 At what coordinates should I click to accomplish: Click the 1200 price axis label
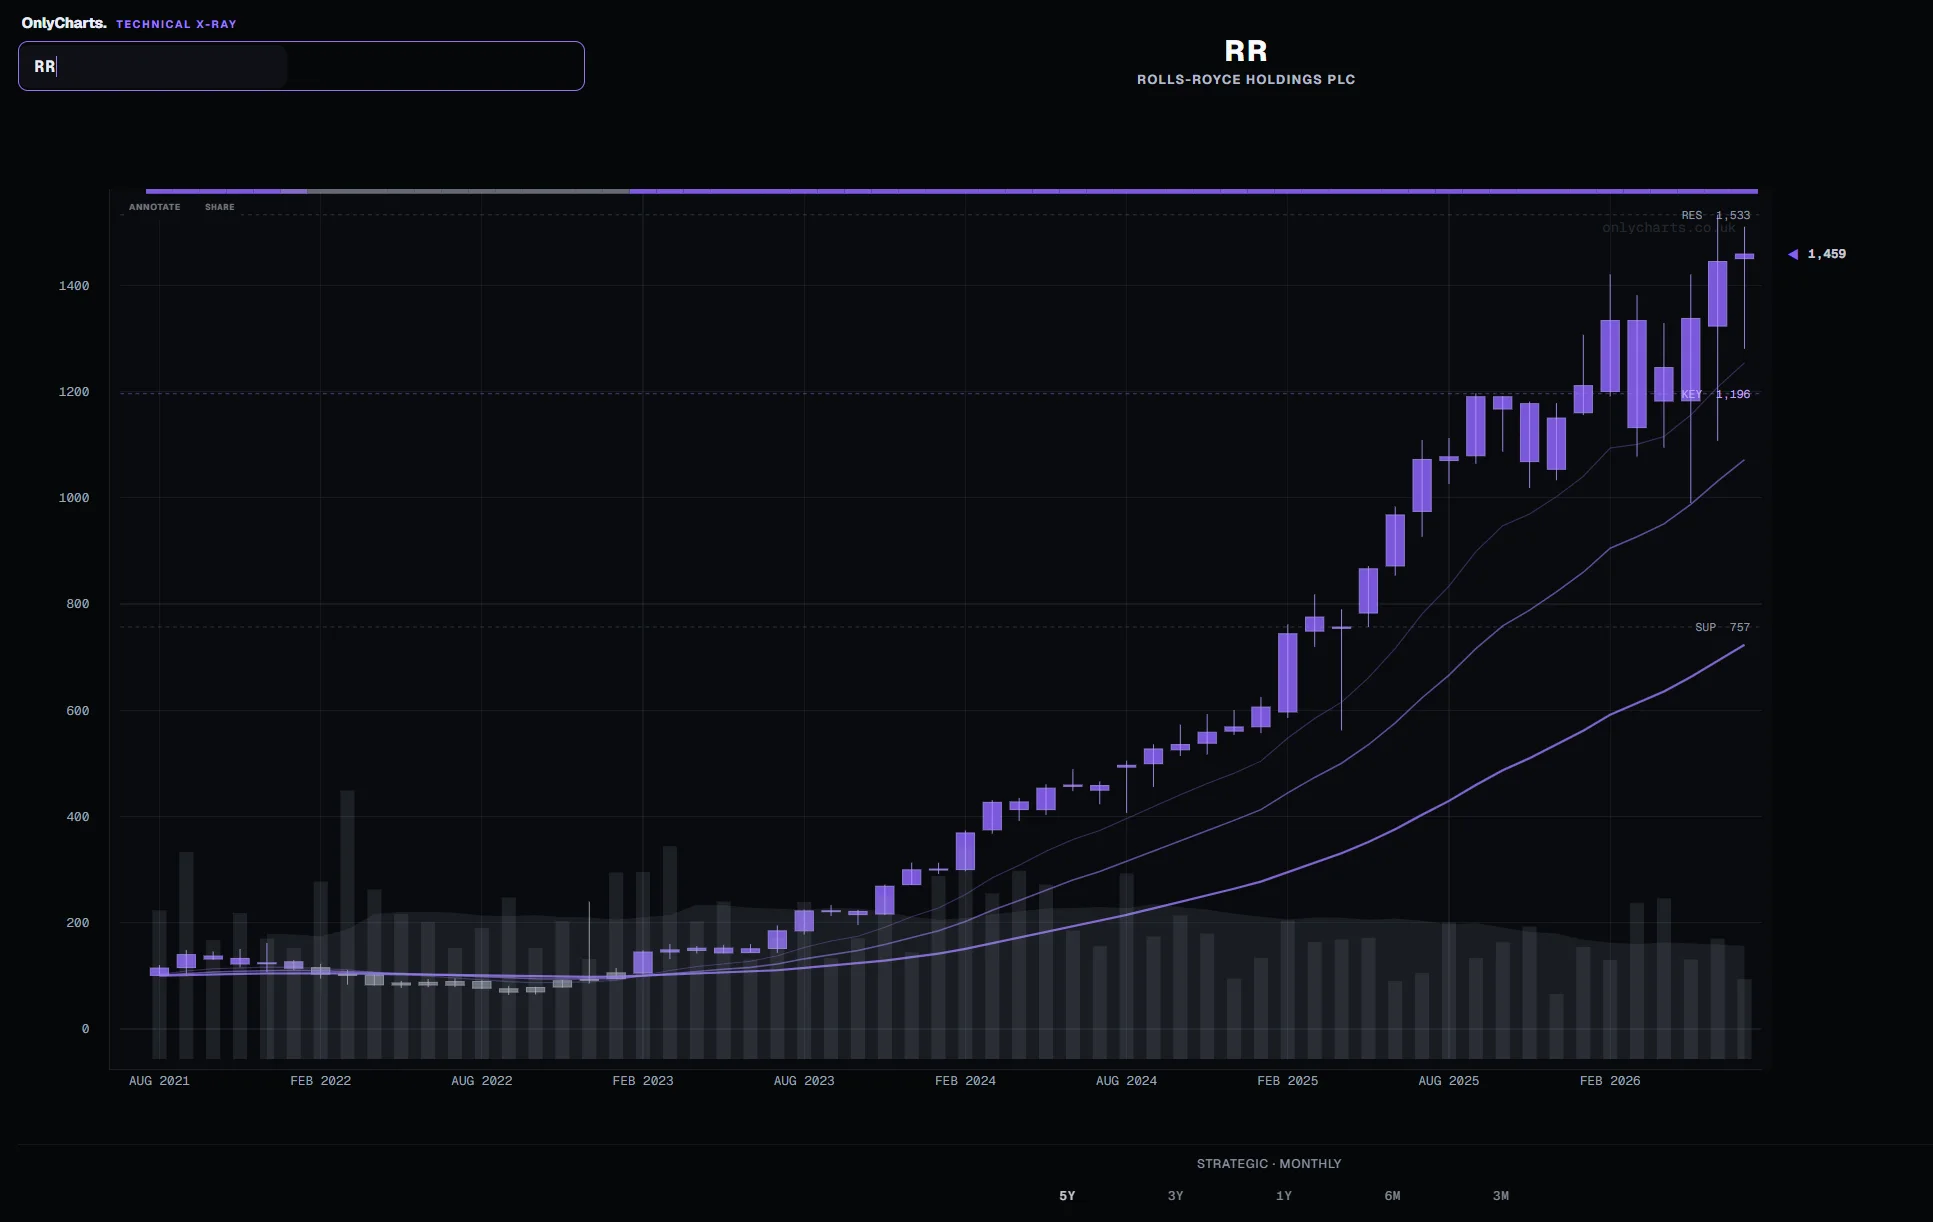tap(74, 392)
